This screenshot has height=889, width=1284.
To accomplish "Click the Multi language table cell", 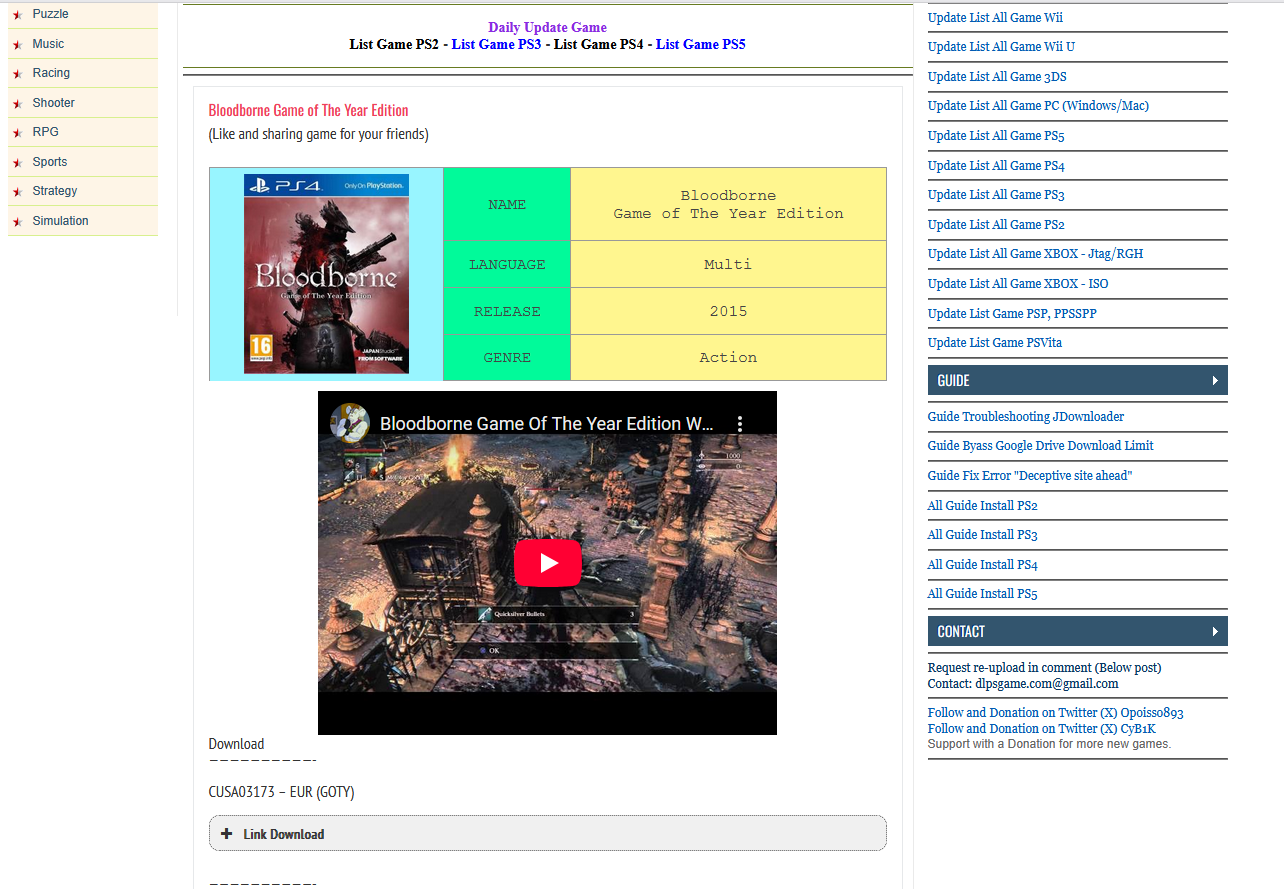I will tap(728, 264).
